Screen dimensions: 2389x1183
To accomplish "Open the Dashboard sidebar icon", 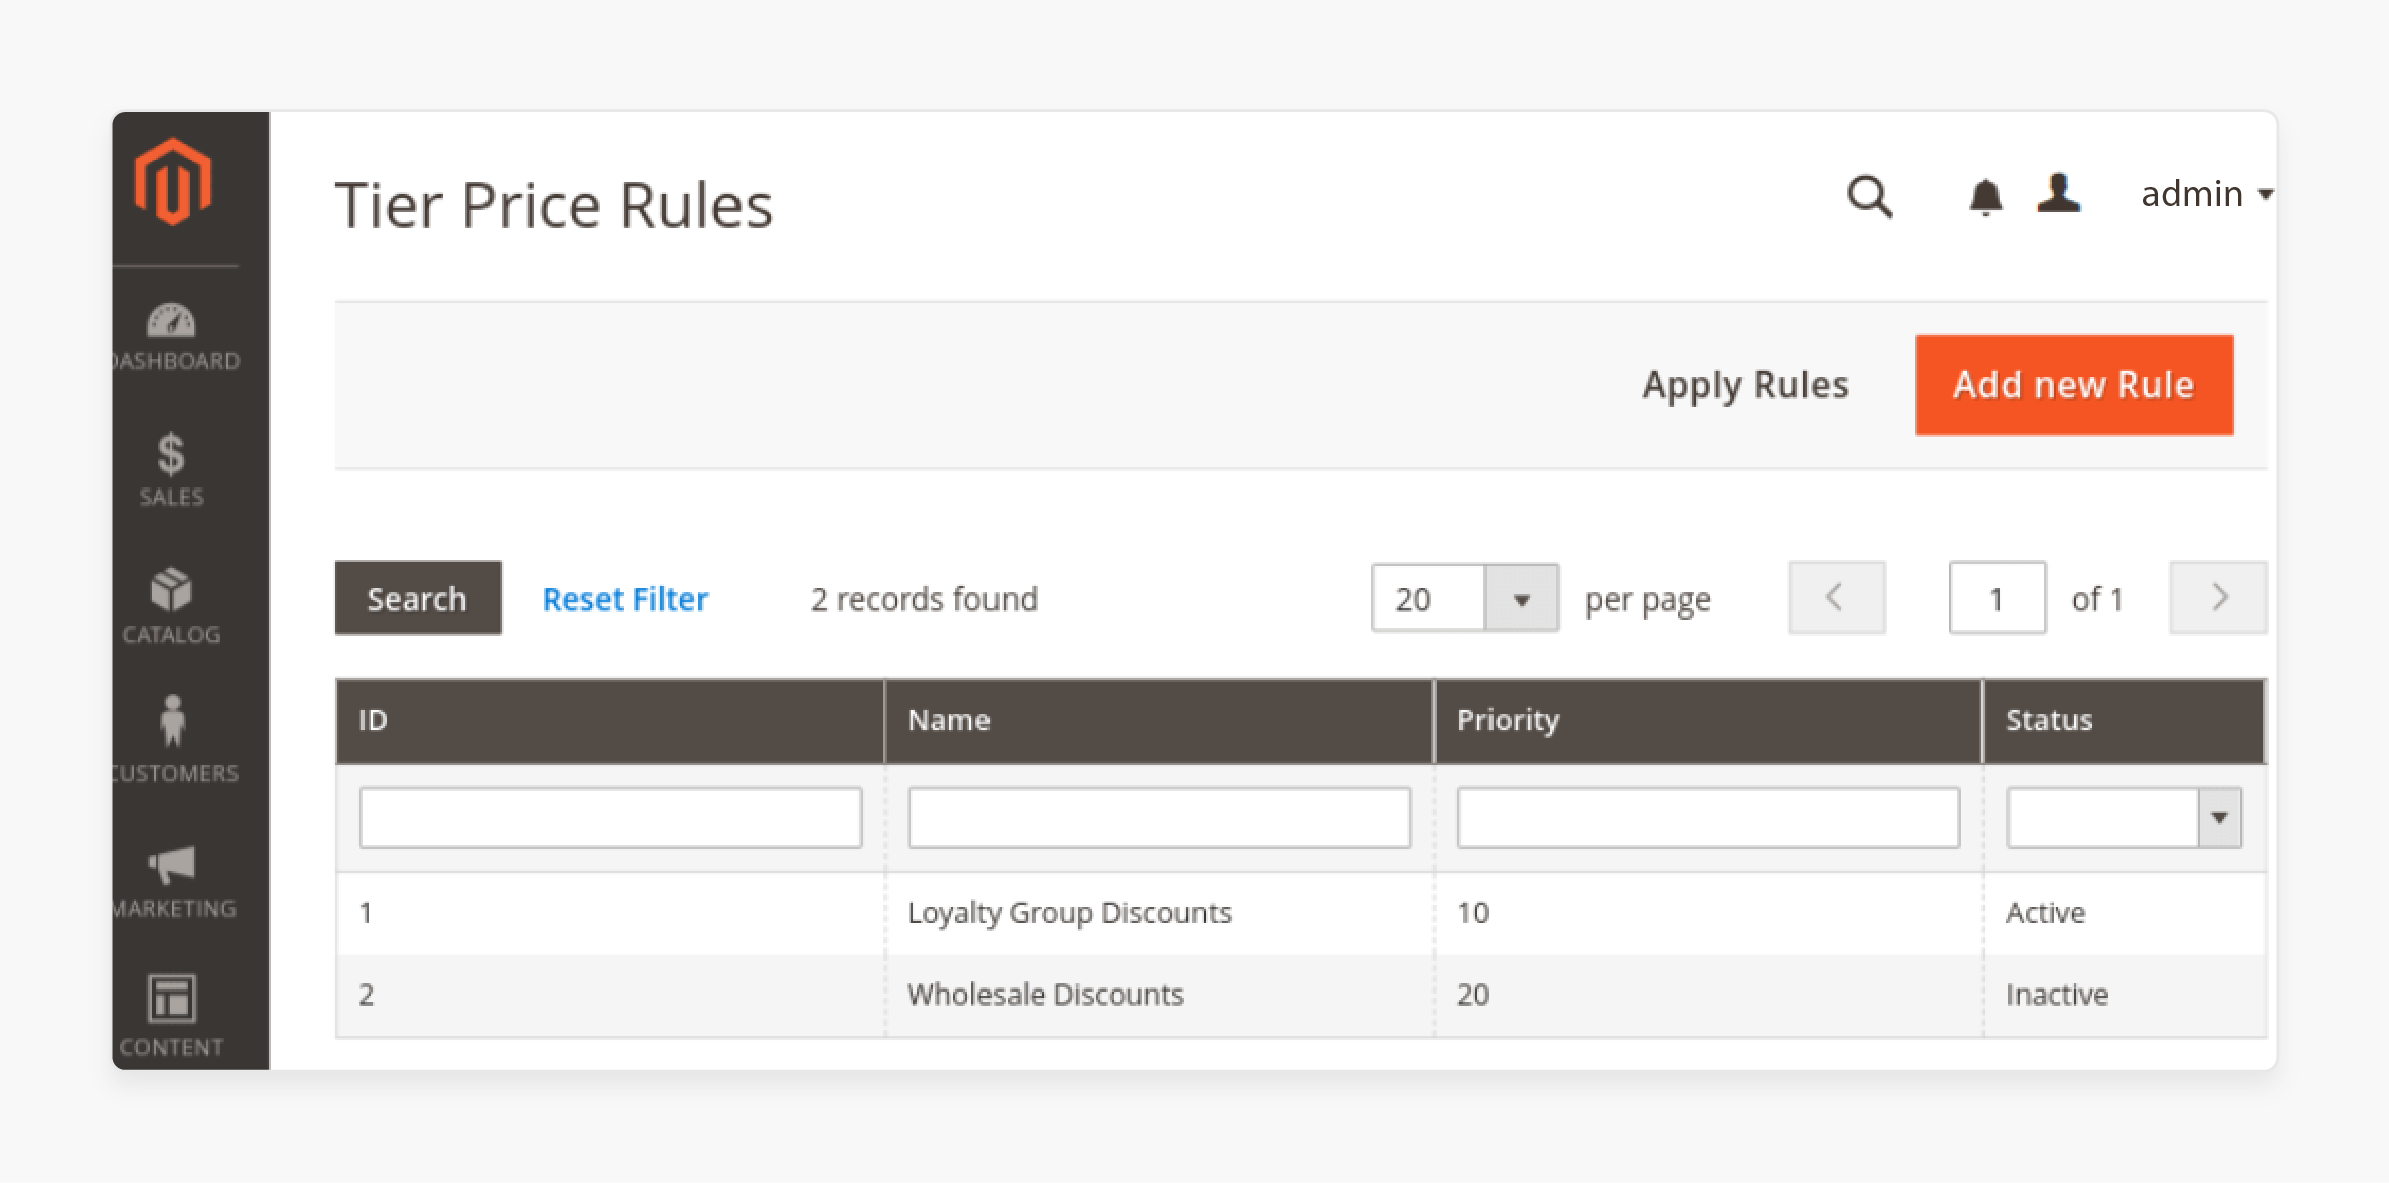I will pyautogui.click(x=172, y=320).
